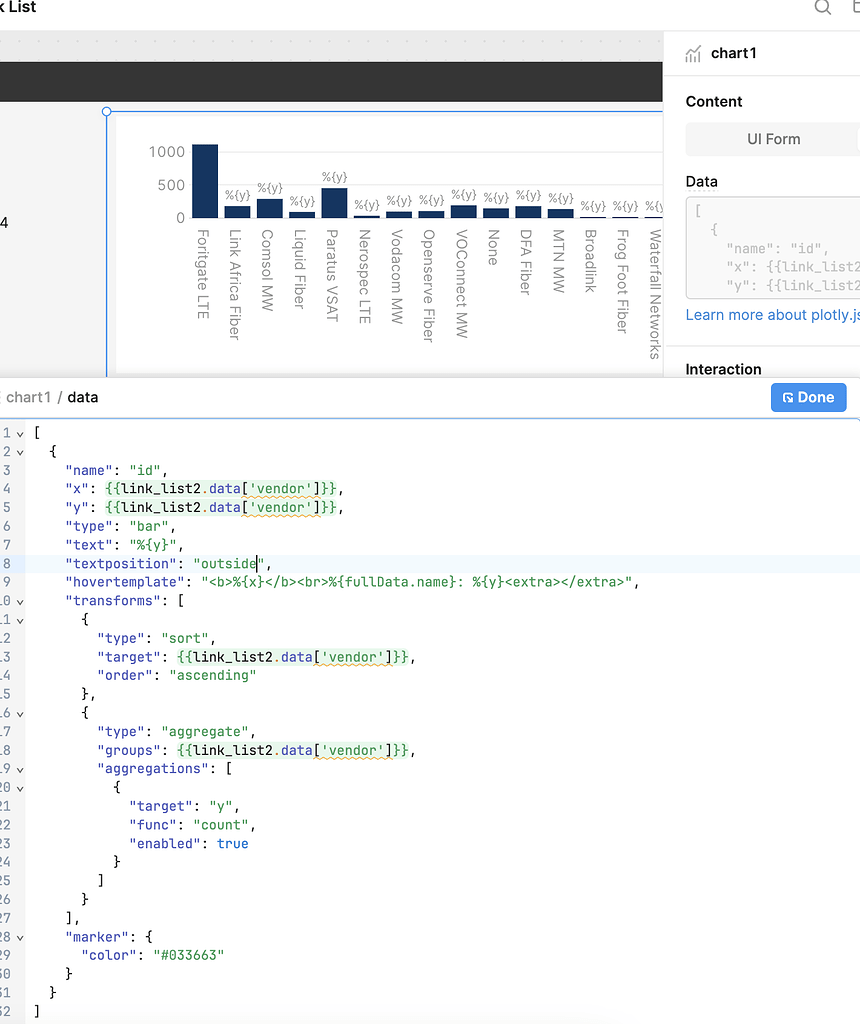The image size is (860, 1024).
Task: Select 'chart1' in the breadcrumb
Action: 28,397
